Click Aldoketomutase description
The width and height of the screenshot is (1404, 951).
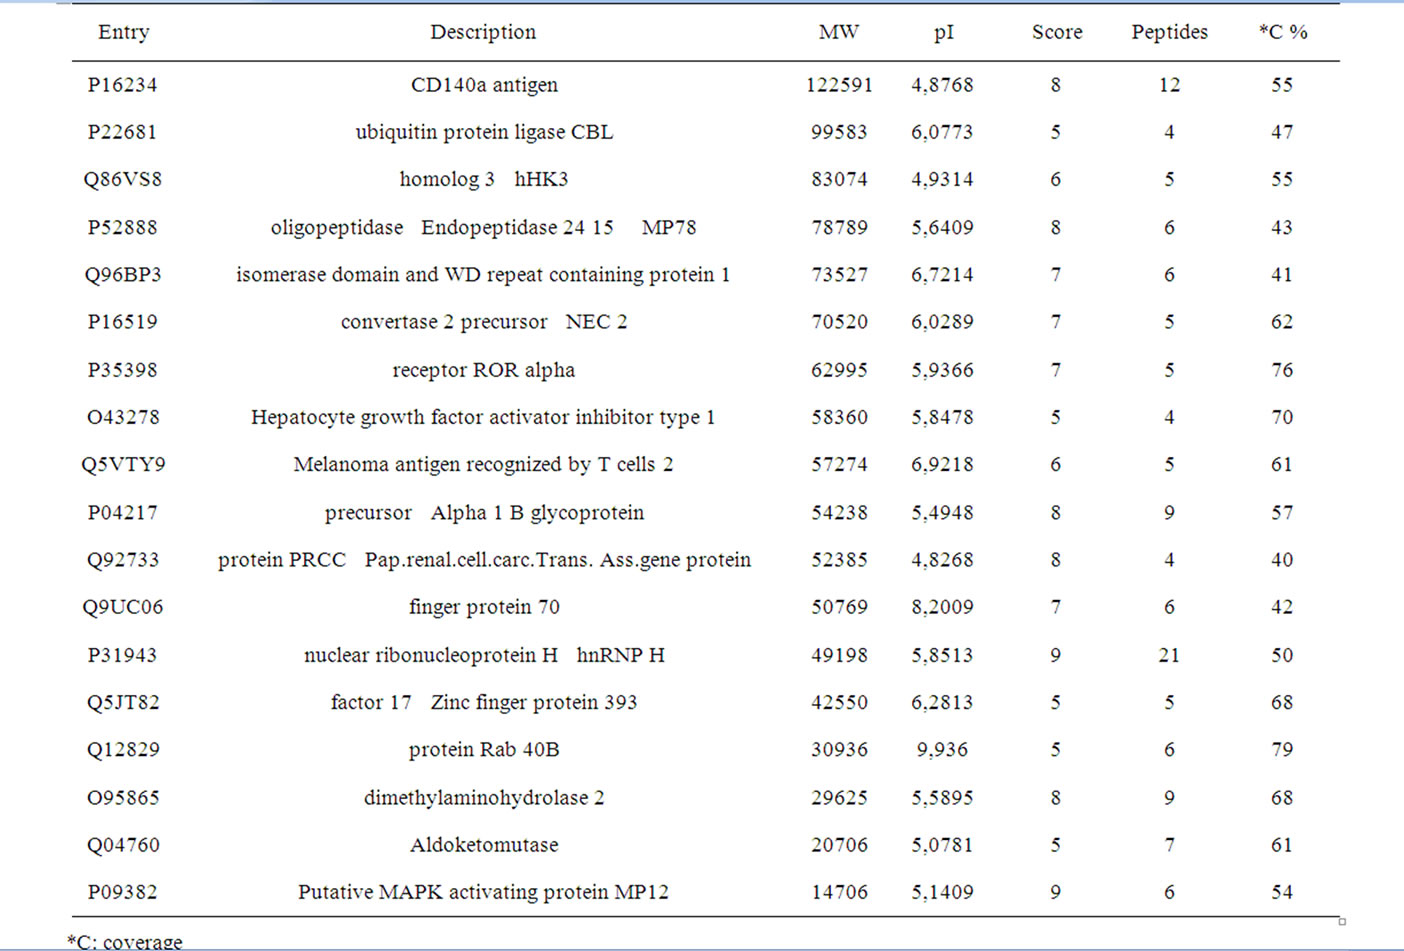pyautogui.click(x=484, y=845)
